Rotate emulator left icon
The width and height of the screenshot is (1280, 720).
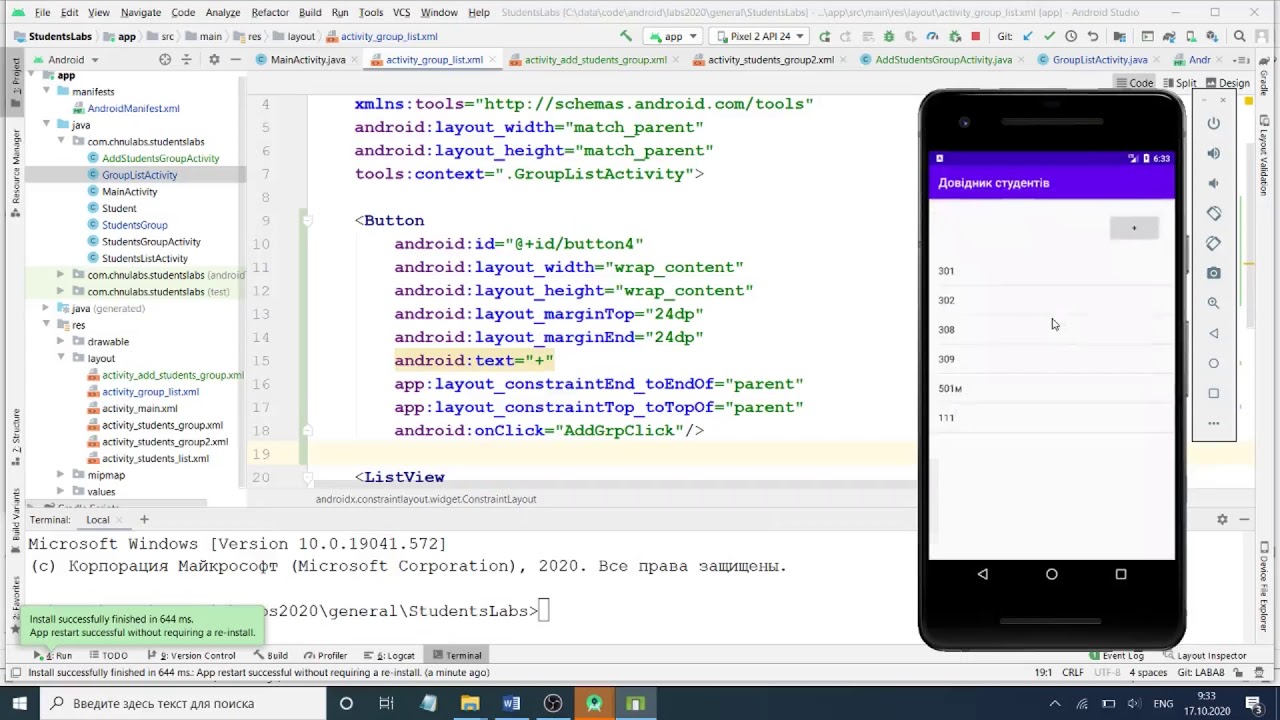point(1213,213)
